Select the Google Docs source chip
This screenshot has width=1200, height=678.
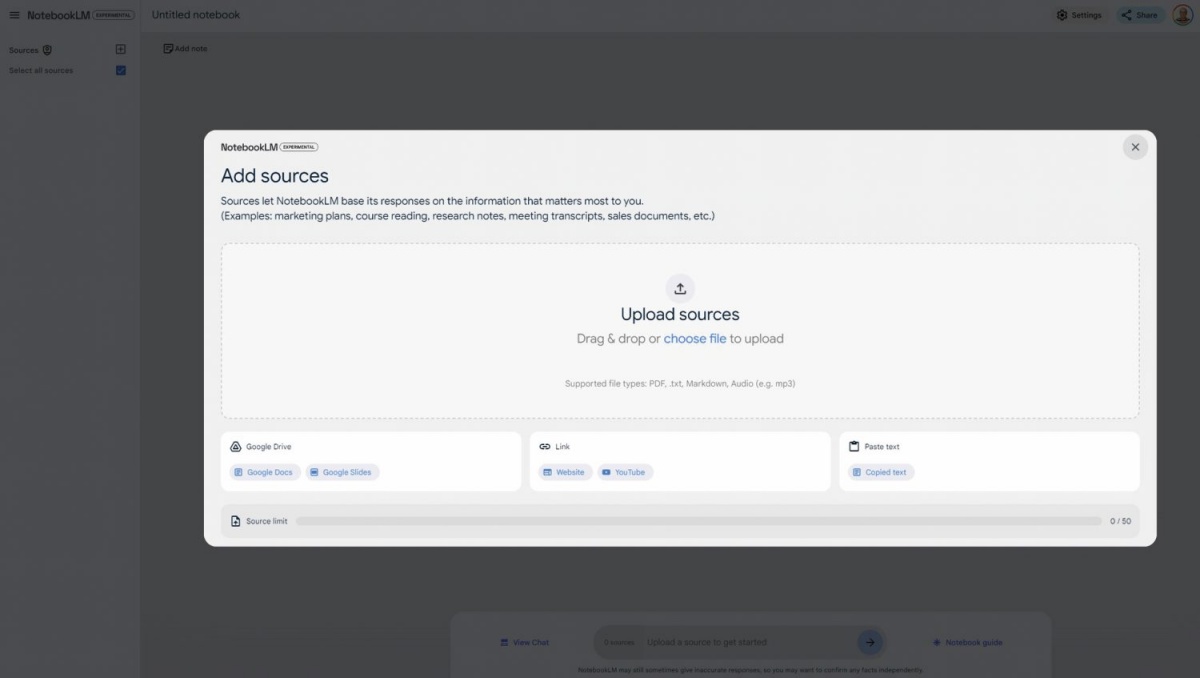tap(264, 472)
